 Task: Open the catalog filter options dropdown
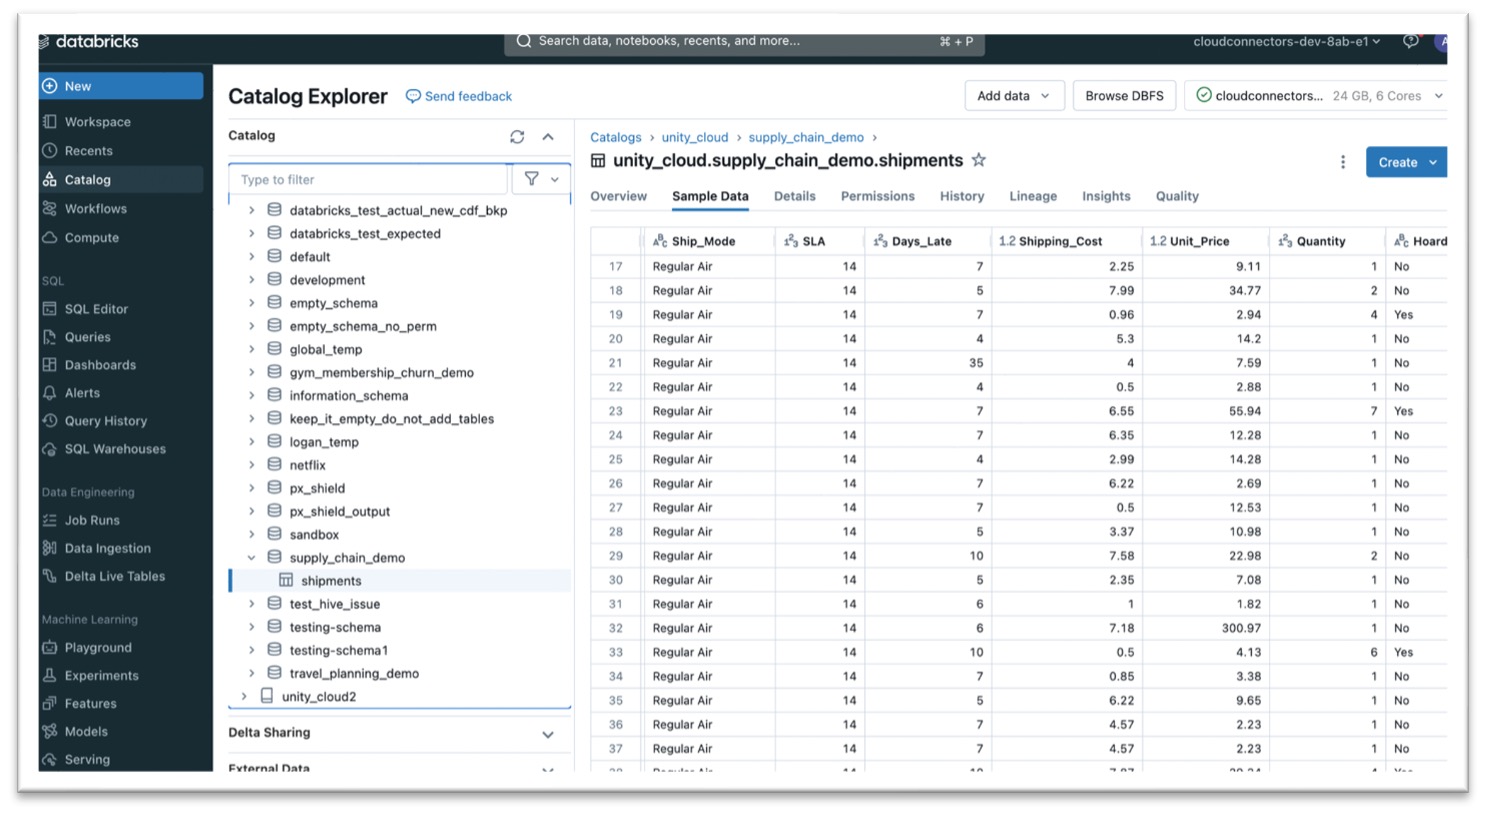(x=541, y=179)
